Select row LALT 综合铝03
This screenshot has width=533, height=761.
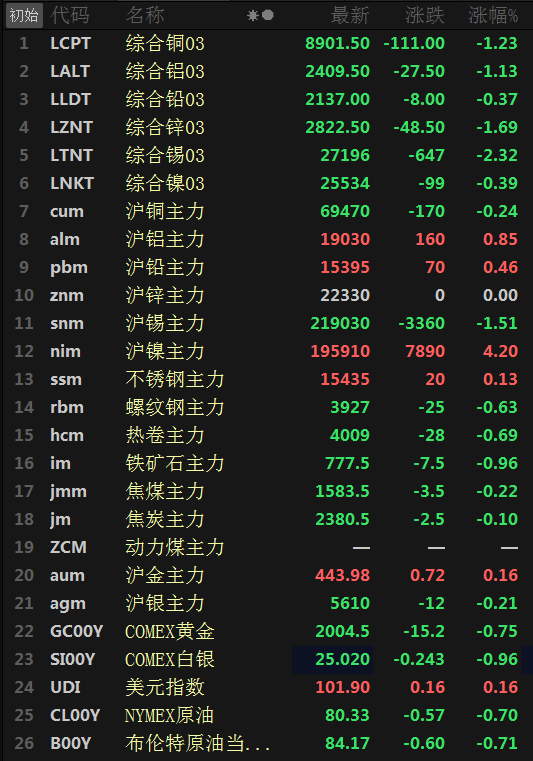266,71
